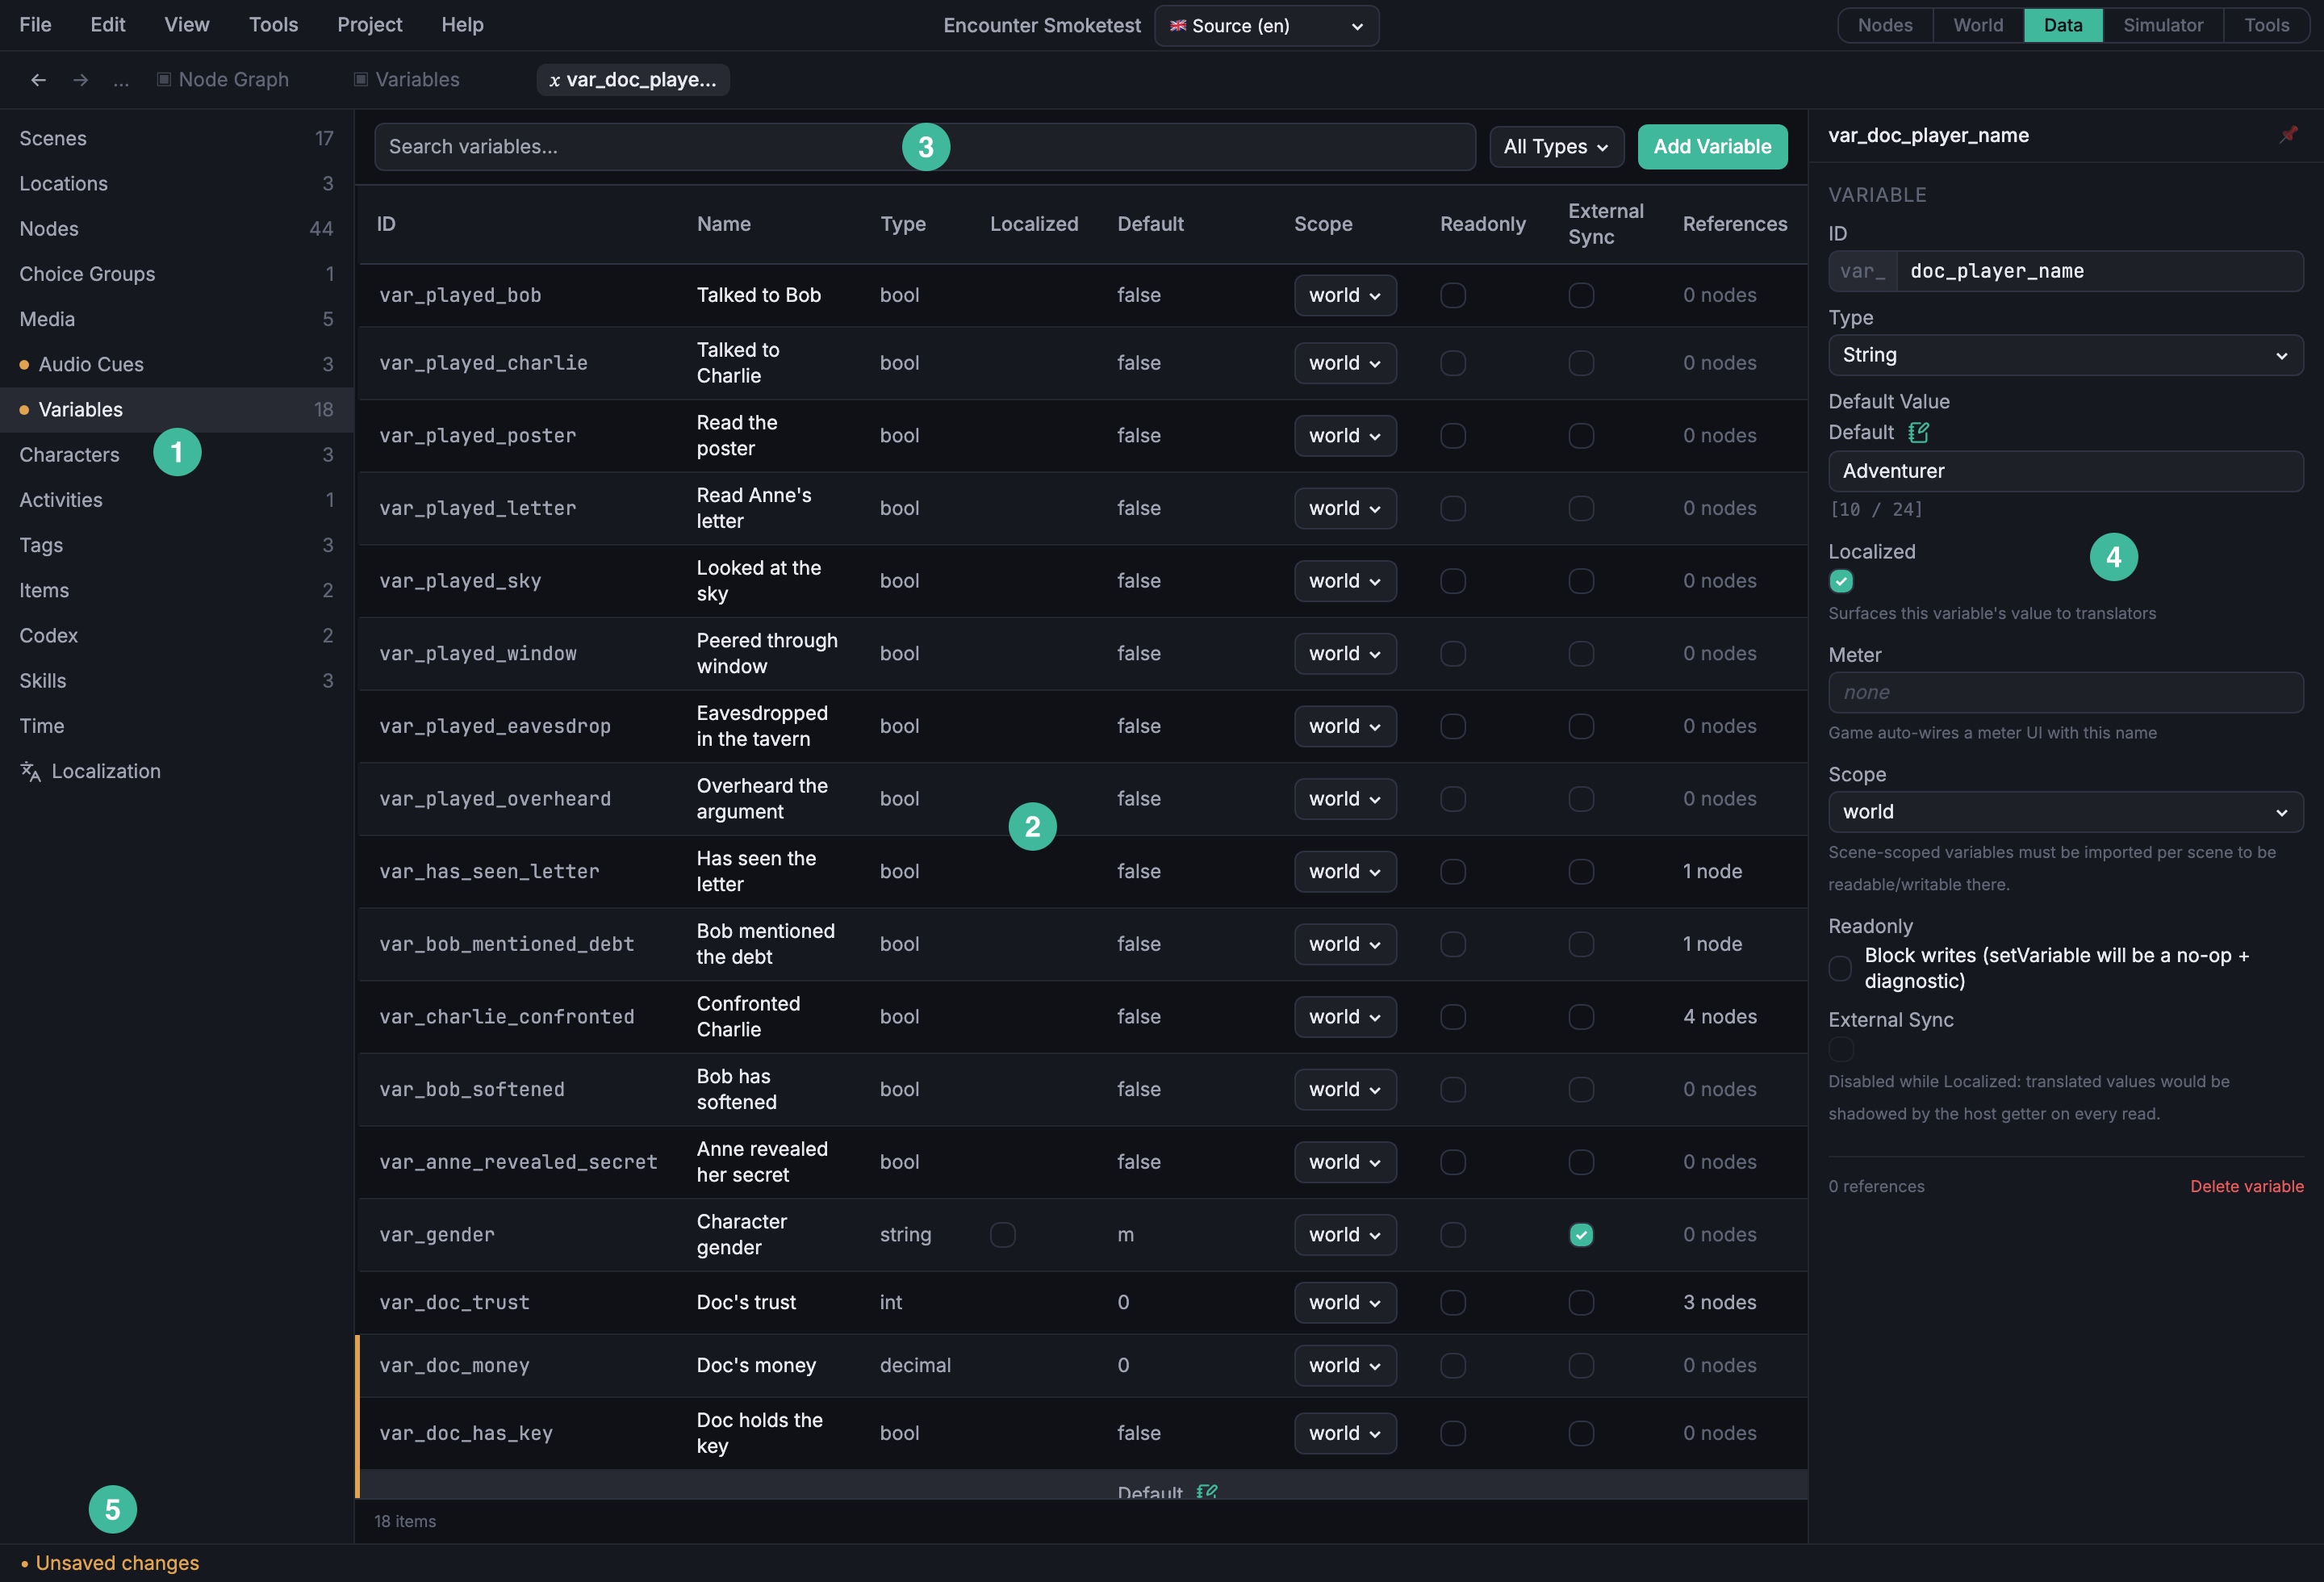Open Skills in the sidebar
This screenshot has height=1582, width=2324.
coord(176,681)
